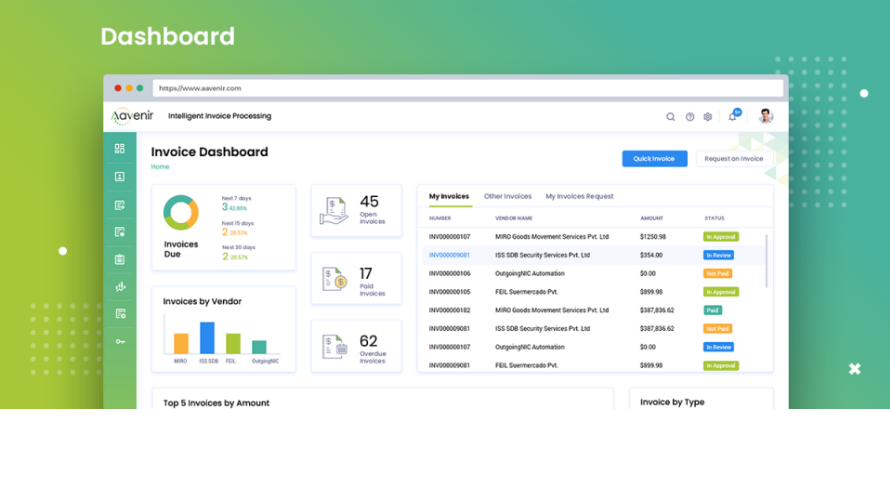Click the Quick Invoice button
The image size is (890, 500).
pos(654,159)
